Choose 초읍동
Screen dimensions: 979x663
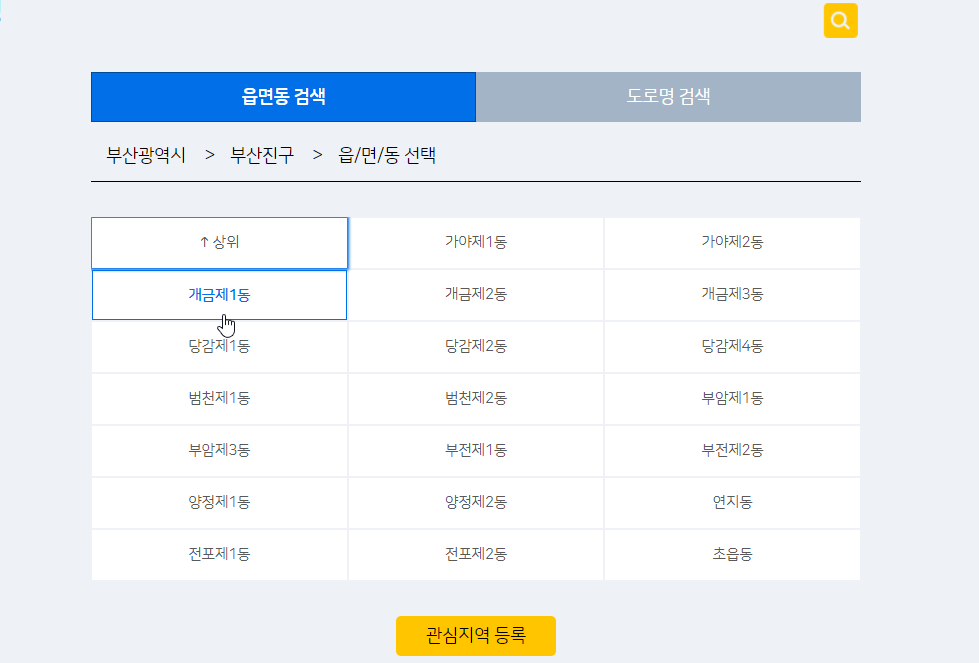(732, 554)
